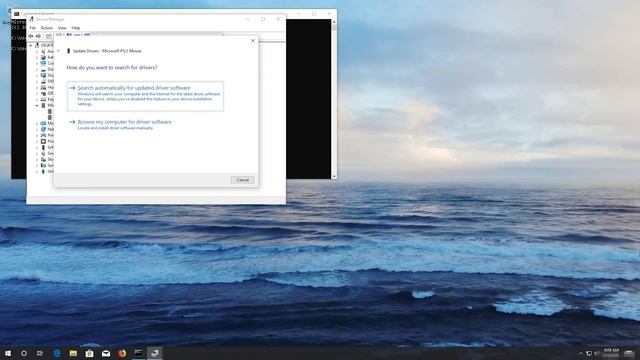Expand the Audio inputs and outputs category
Image resolution: width=640 pixels, height=360 pixels.
[37, 51]
